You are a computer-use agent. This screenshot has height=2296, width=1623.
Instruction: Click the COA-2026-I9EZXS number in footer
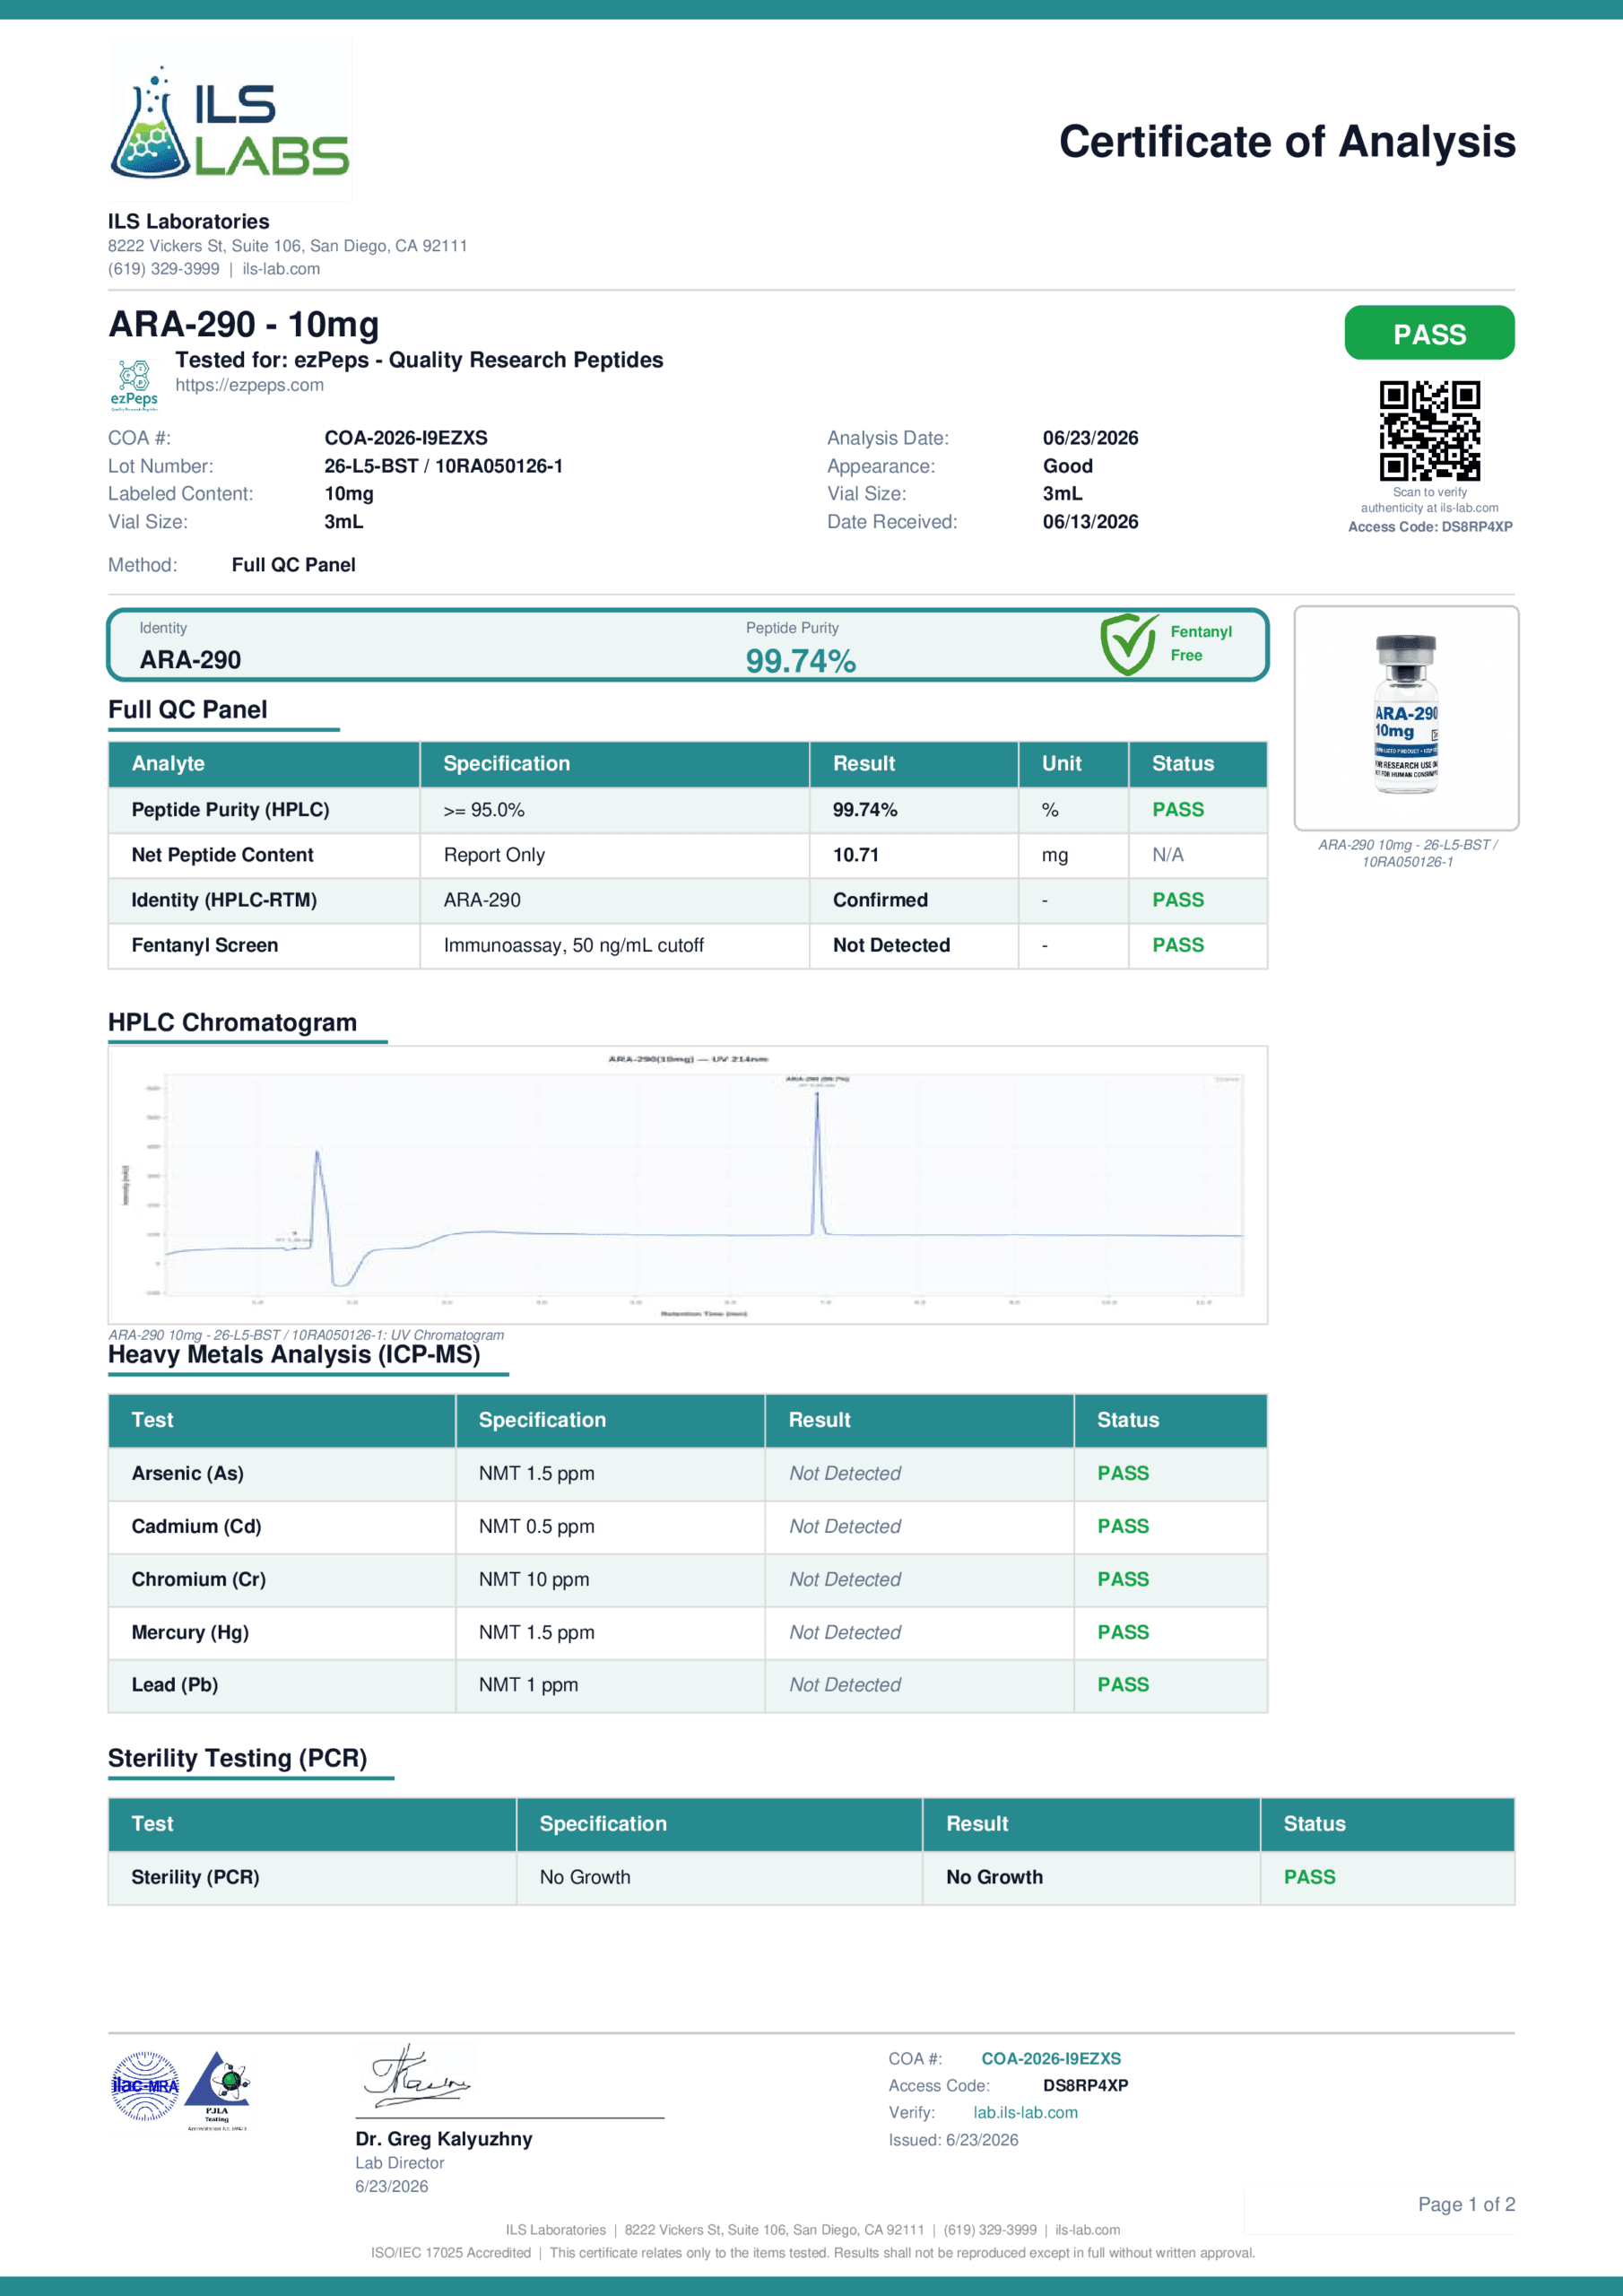click(1051, 2058)
